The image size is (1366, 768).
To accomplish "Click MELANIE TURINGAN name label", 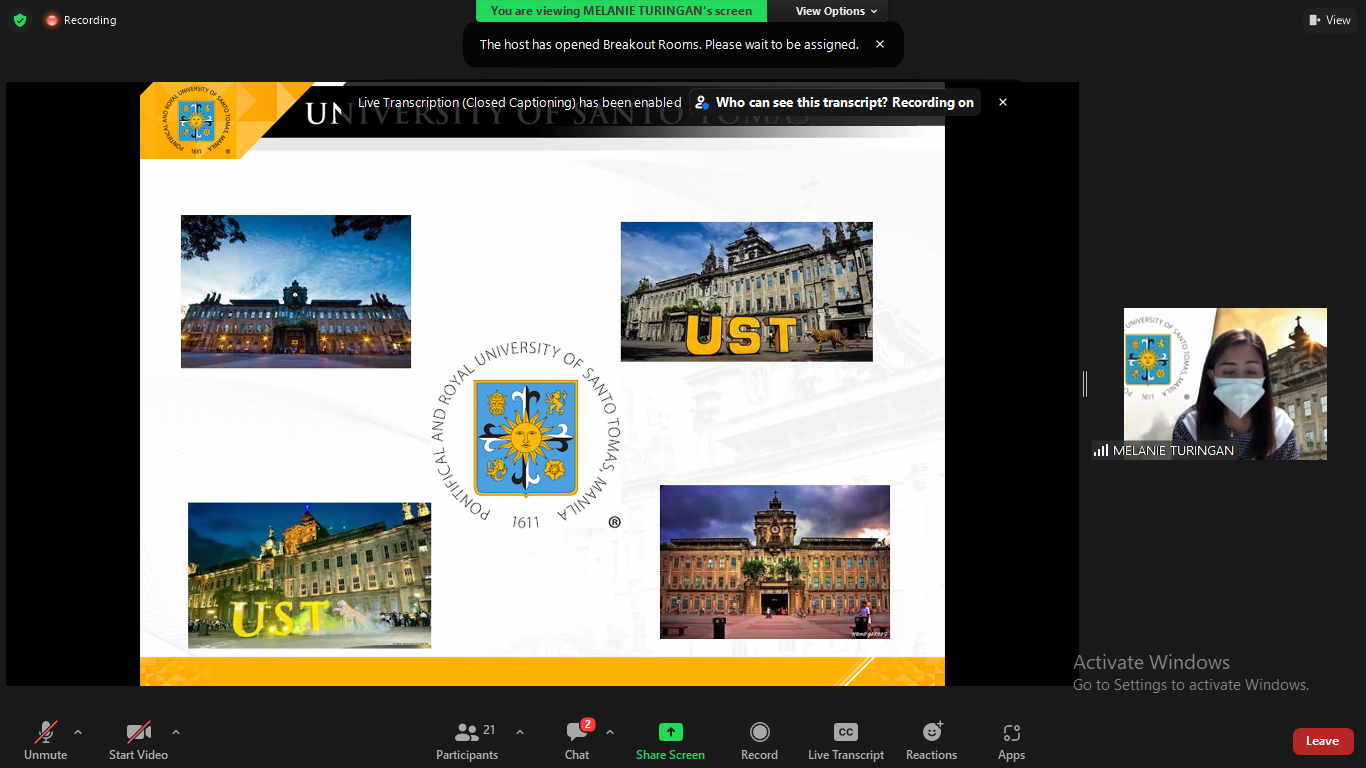I will point(1173,451).
